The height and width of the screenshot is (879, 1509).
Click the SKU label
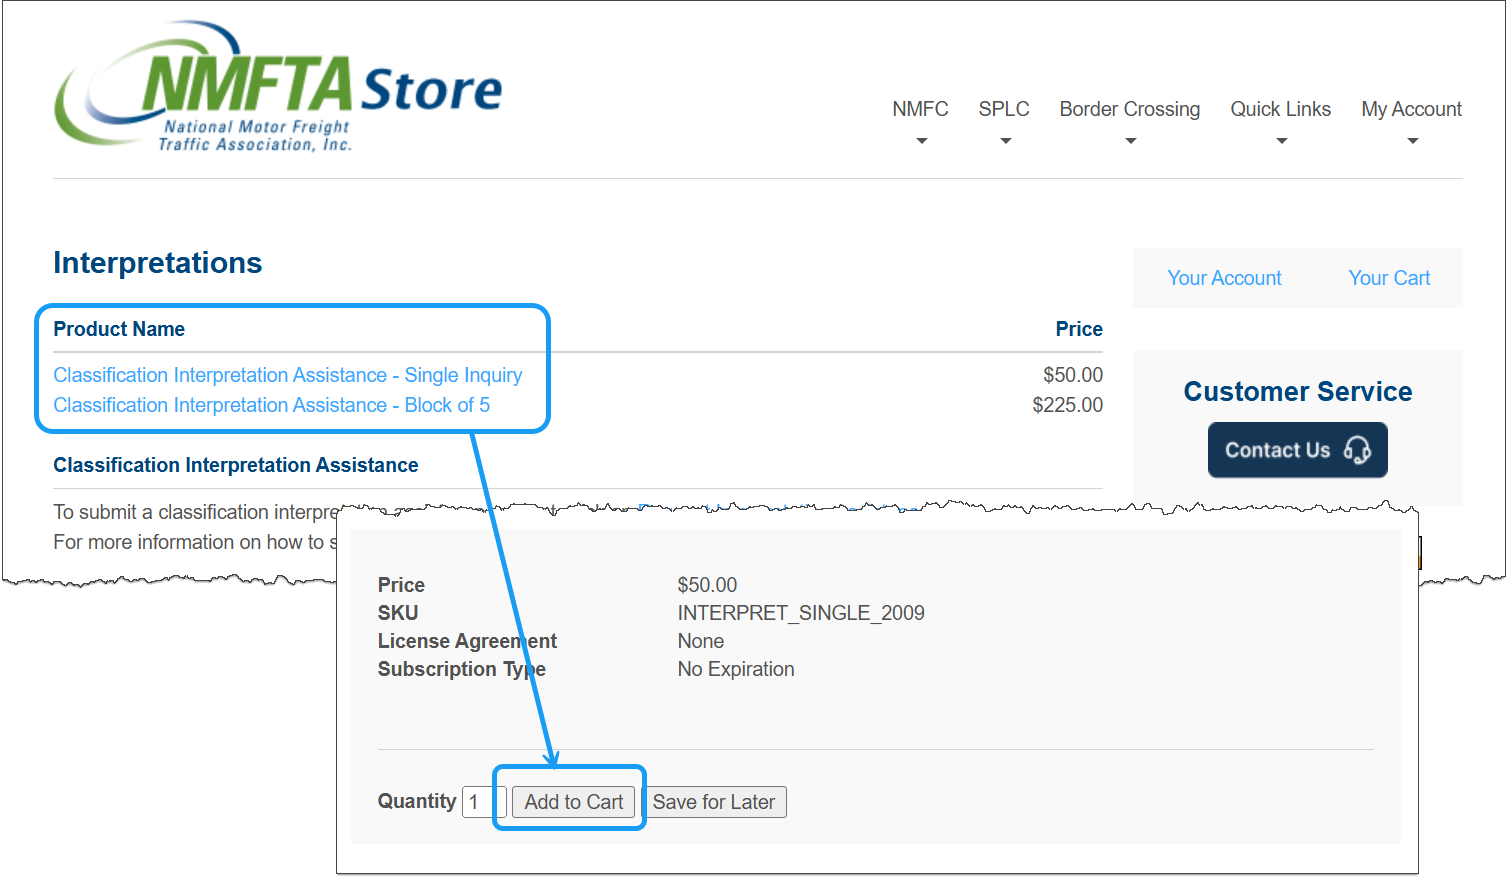coord(398,613)
